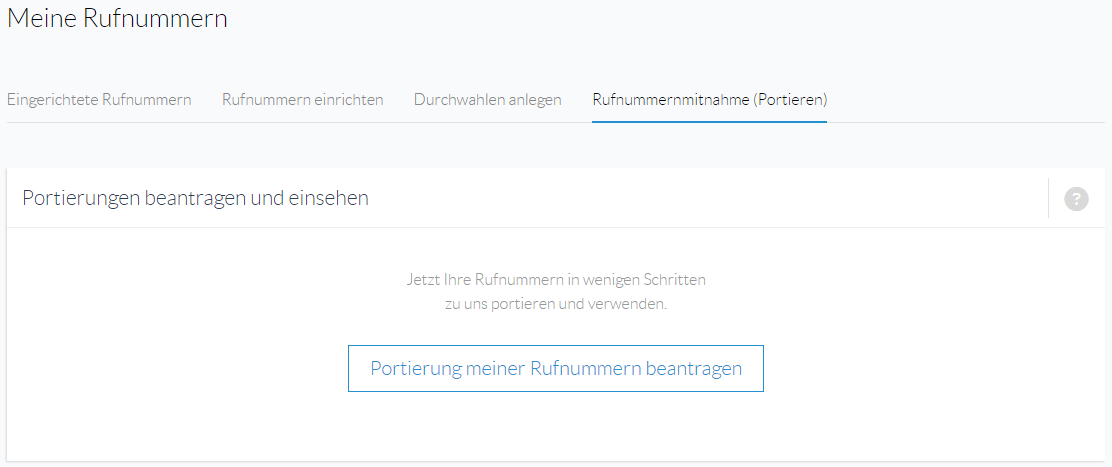Click the gray question mark help icon

pyautogui.click(x=1076, y=198)
